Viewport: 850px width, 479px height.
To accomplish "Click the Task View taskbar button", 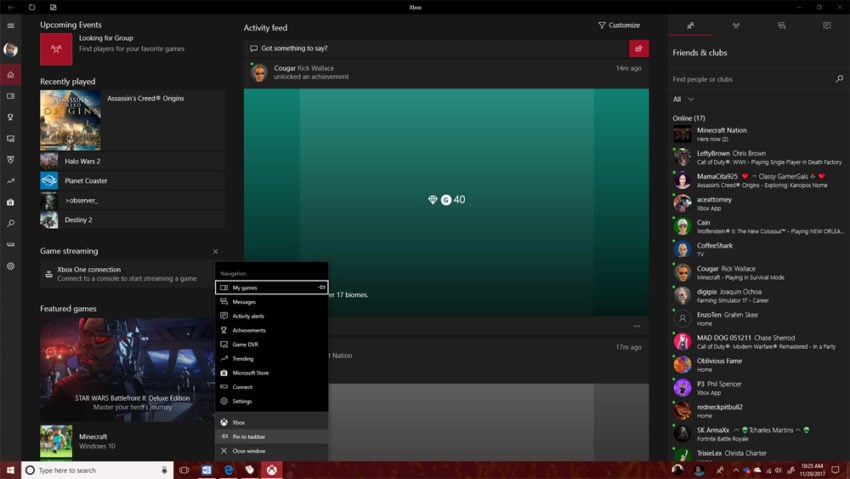I will click(184, 470).
